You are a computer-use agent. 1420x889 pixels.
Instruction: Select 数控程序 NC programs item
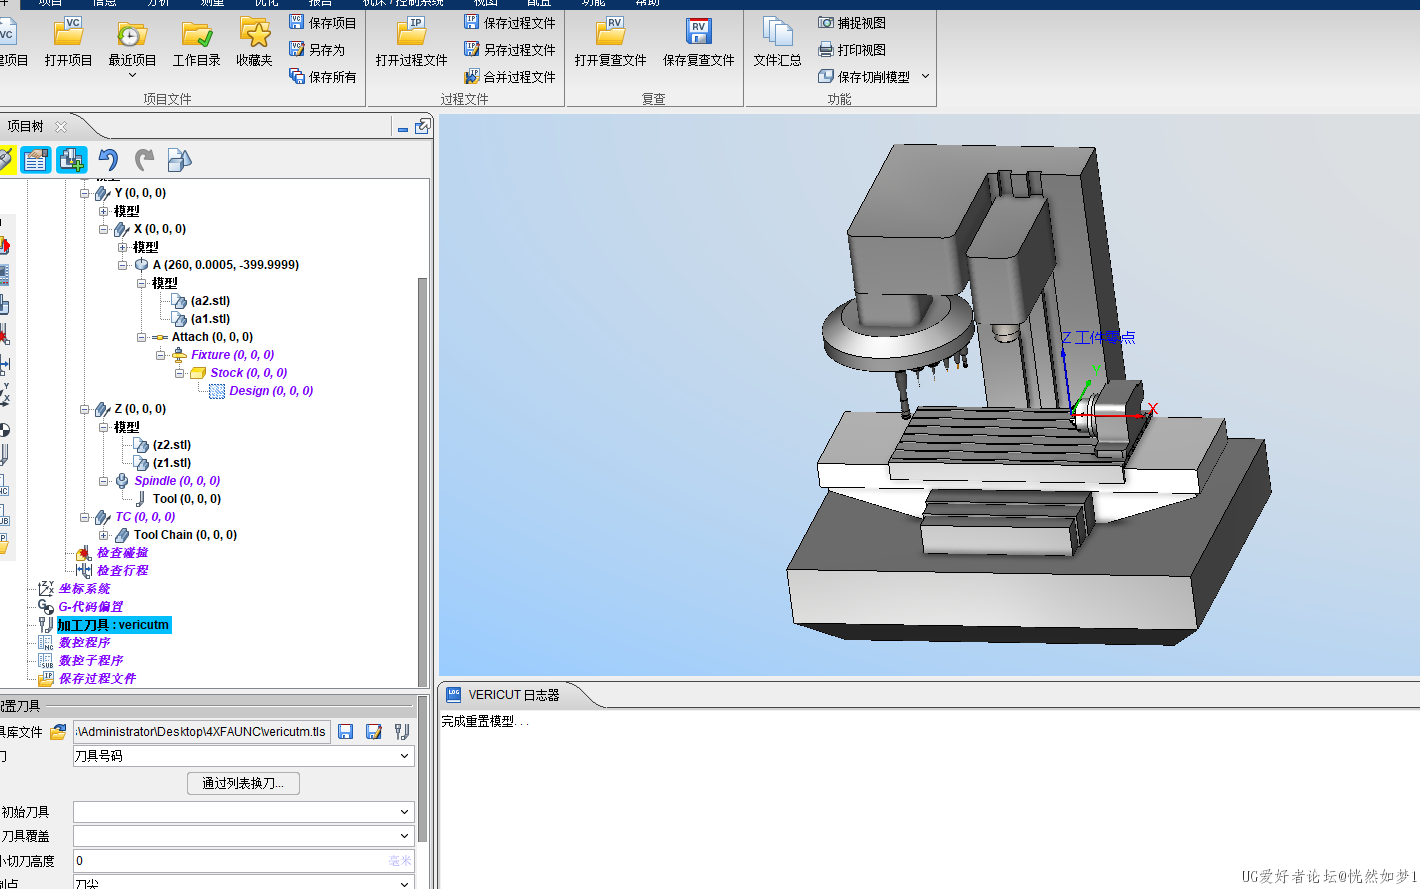84,643
